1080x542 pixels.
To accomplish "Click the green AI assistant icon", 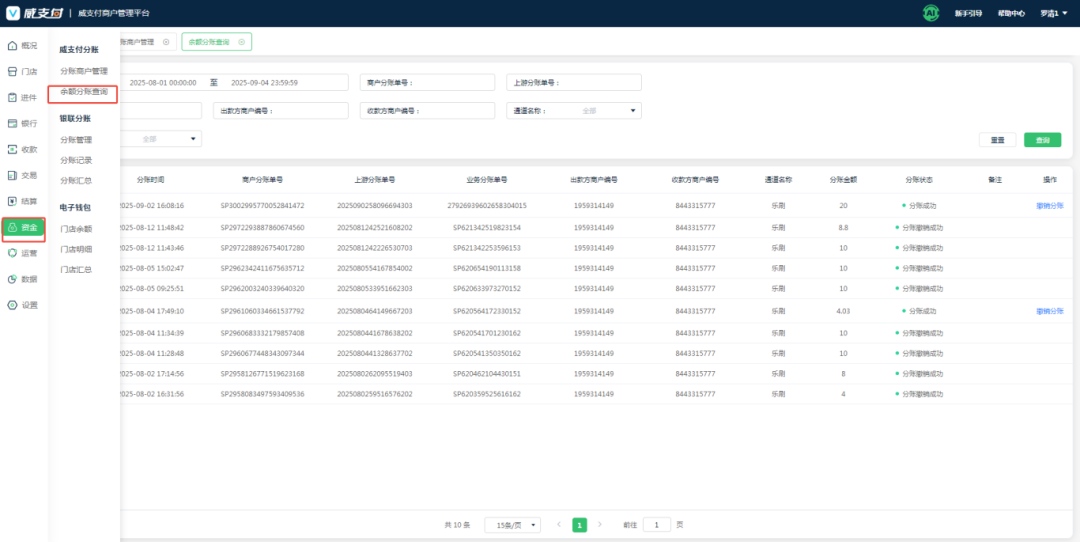I will 930,13.
